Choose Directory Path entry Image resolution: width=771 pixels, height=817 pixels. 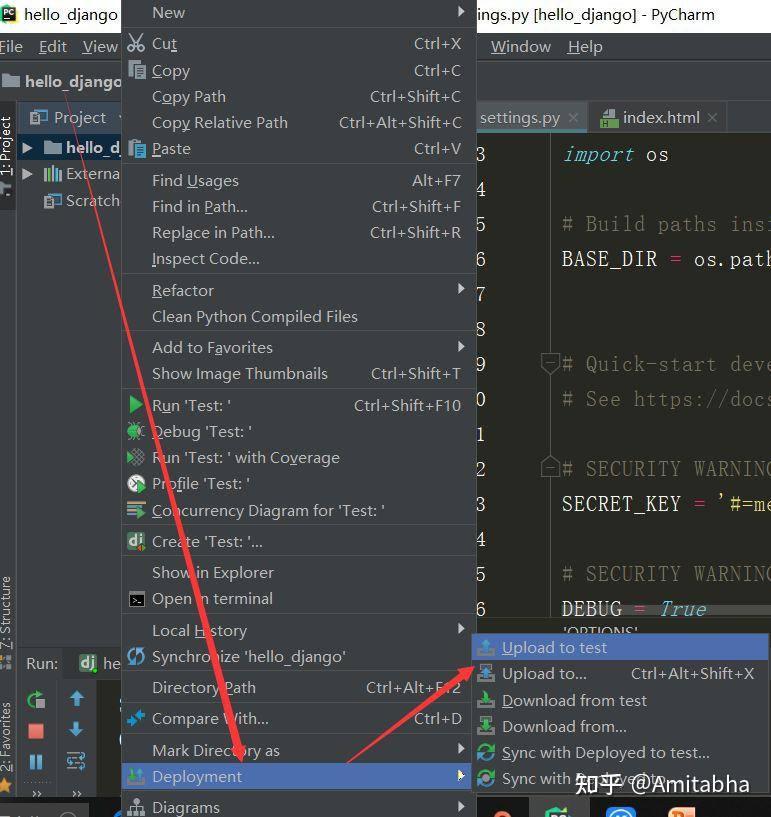[299, 688]
